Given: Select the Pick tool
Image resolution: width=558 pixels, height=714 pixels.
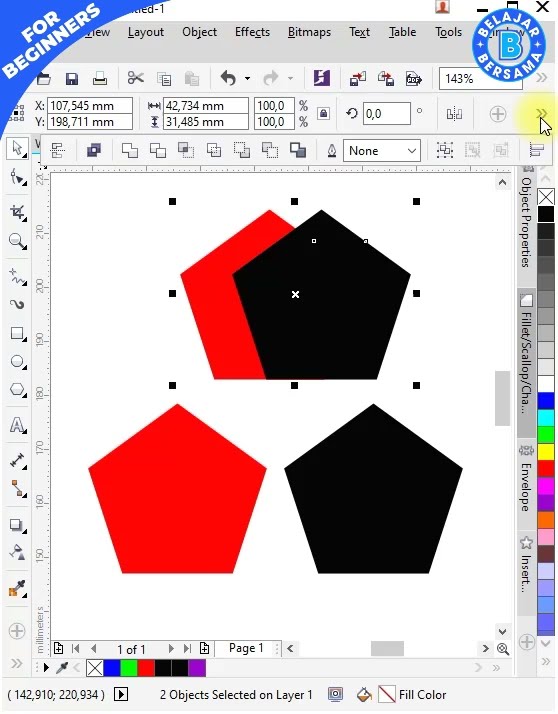Looking at the screenshot, I should (17, 148).
